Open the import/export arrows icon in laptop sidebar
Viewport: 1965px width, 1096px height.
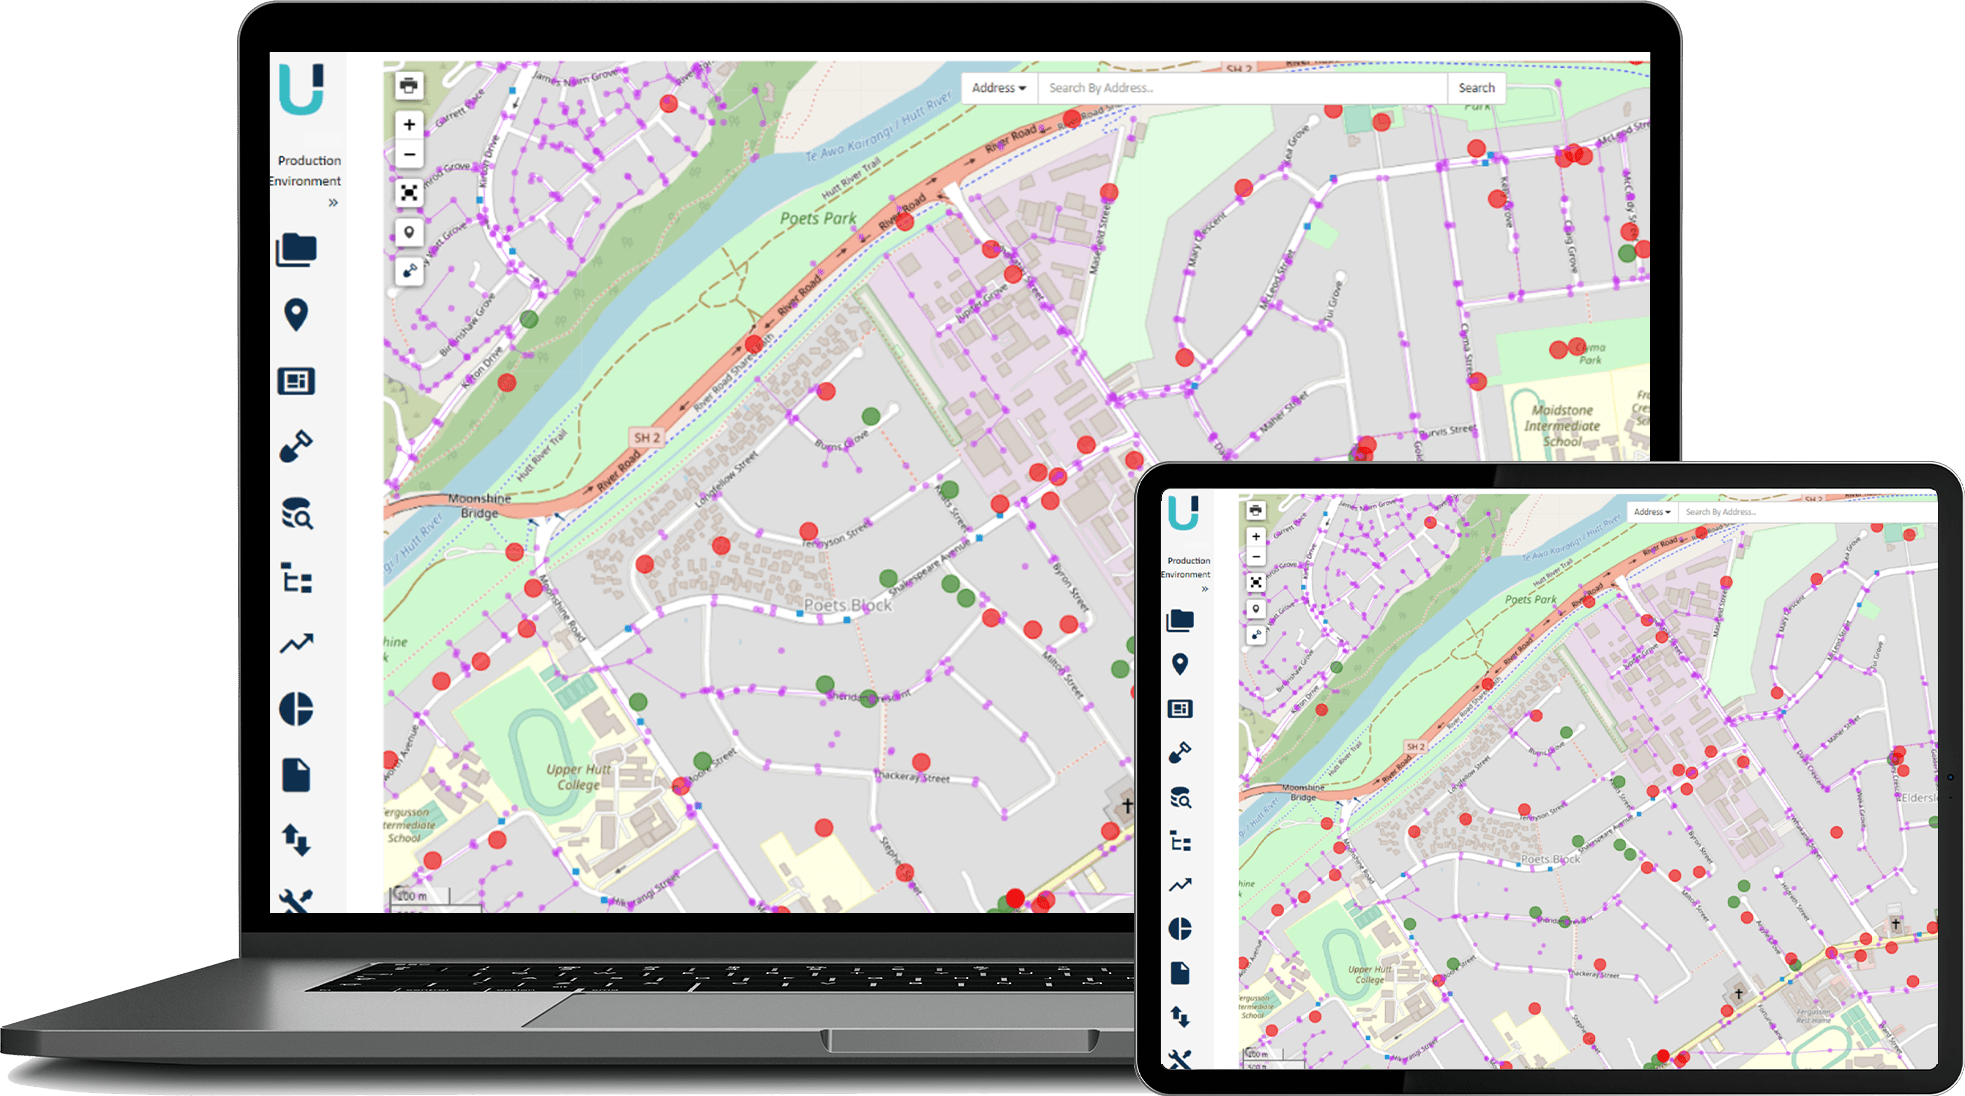(296, 840)
